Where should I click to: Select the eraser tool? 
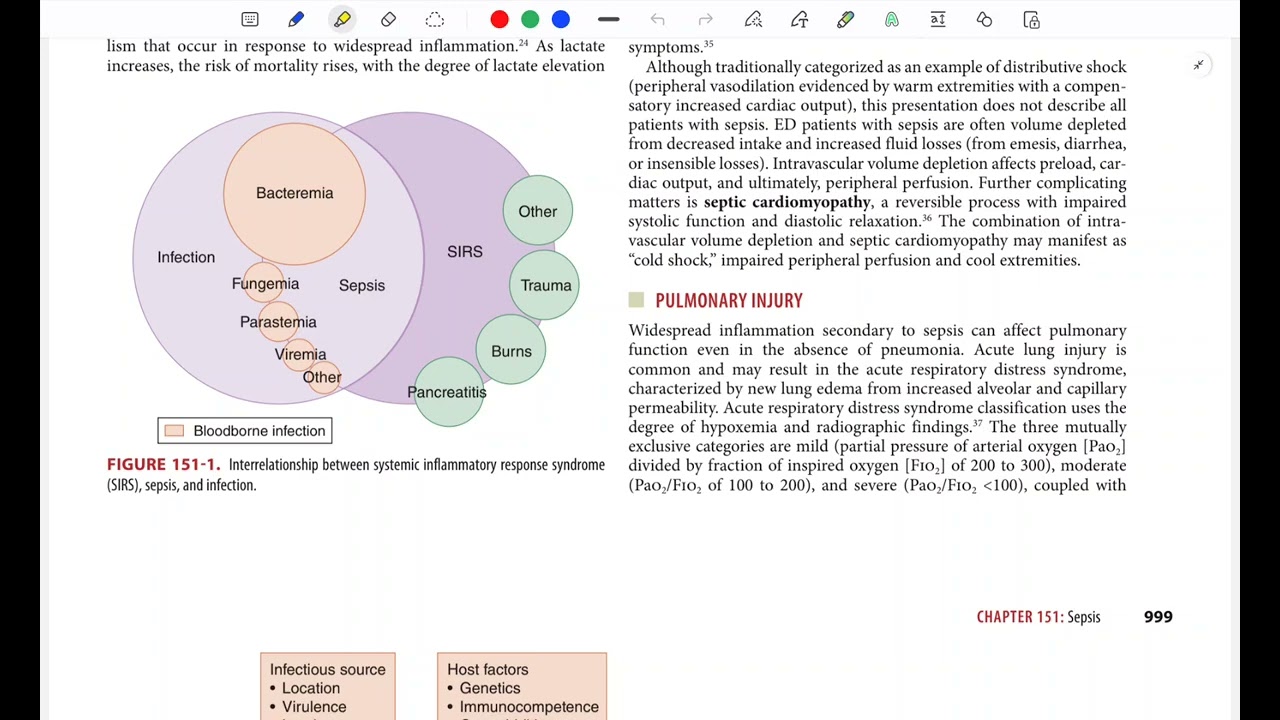(x=388, y=20)
